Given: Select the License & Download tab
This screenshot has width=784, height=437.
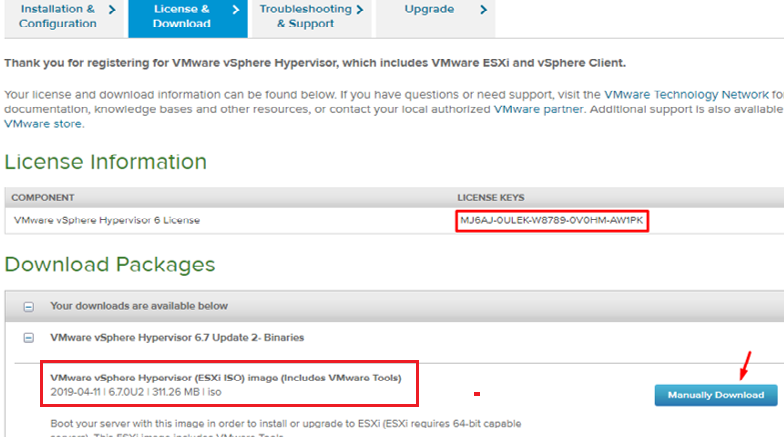Looking at the screenshot, I should click(x=188, y=18).
